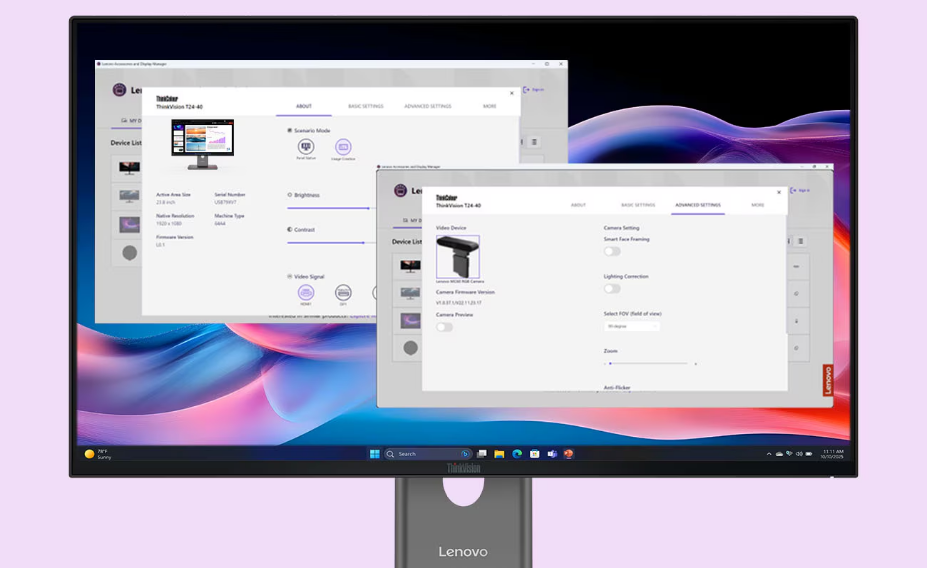The height and width of the screenshot is (568, 929).
Task: Open the Select FOV dropdown
Action: (x=631, y=326)
